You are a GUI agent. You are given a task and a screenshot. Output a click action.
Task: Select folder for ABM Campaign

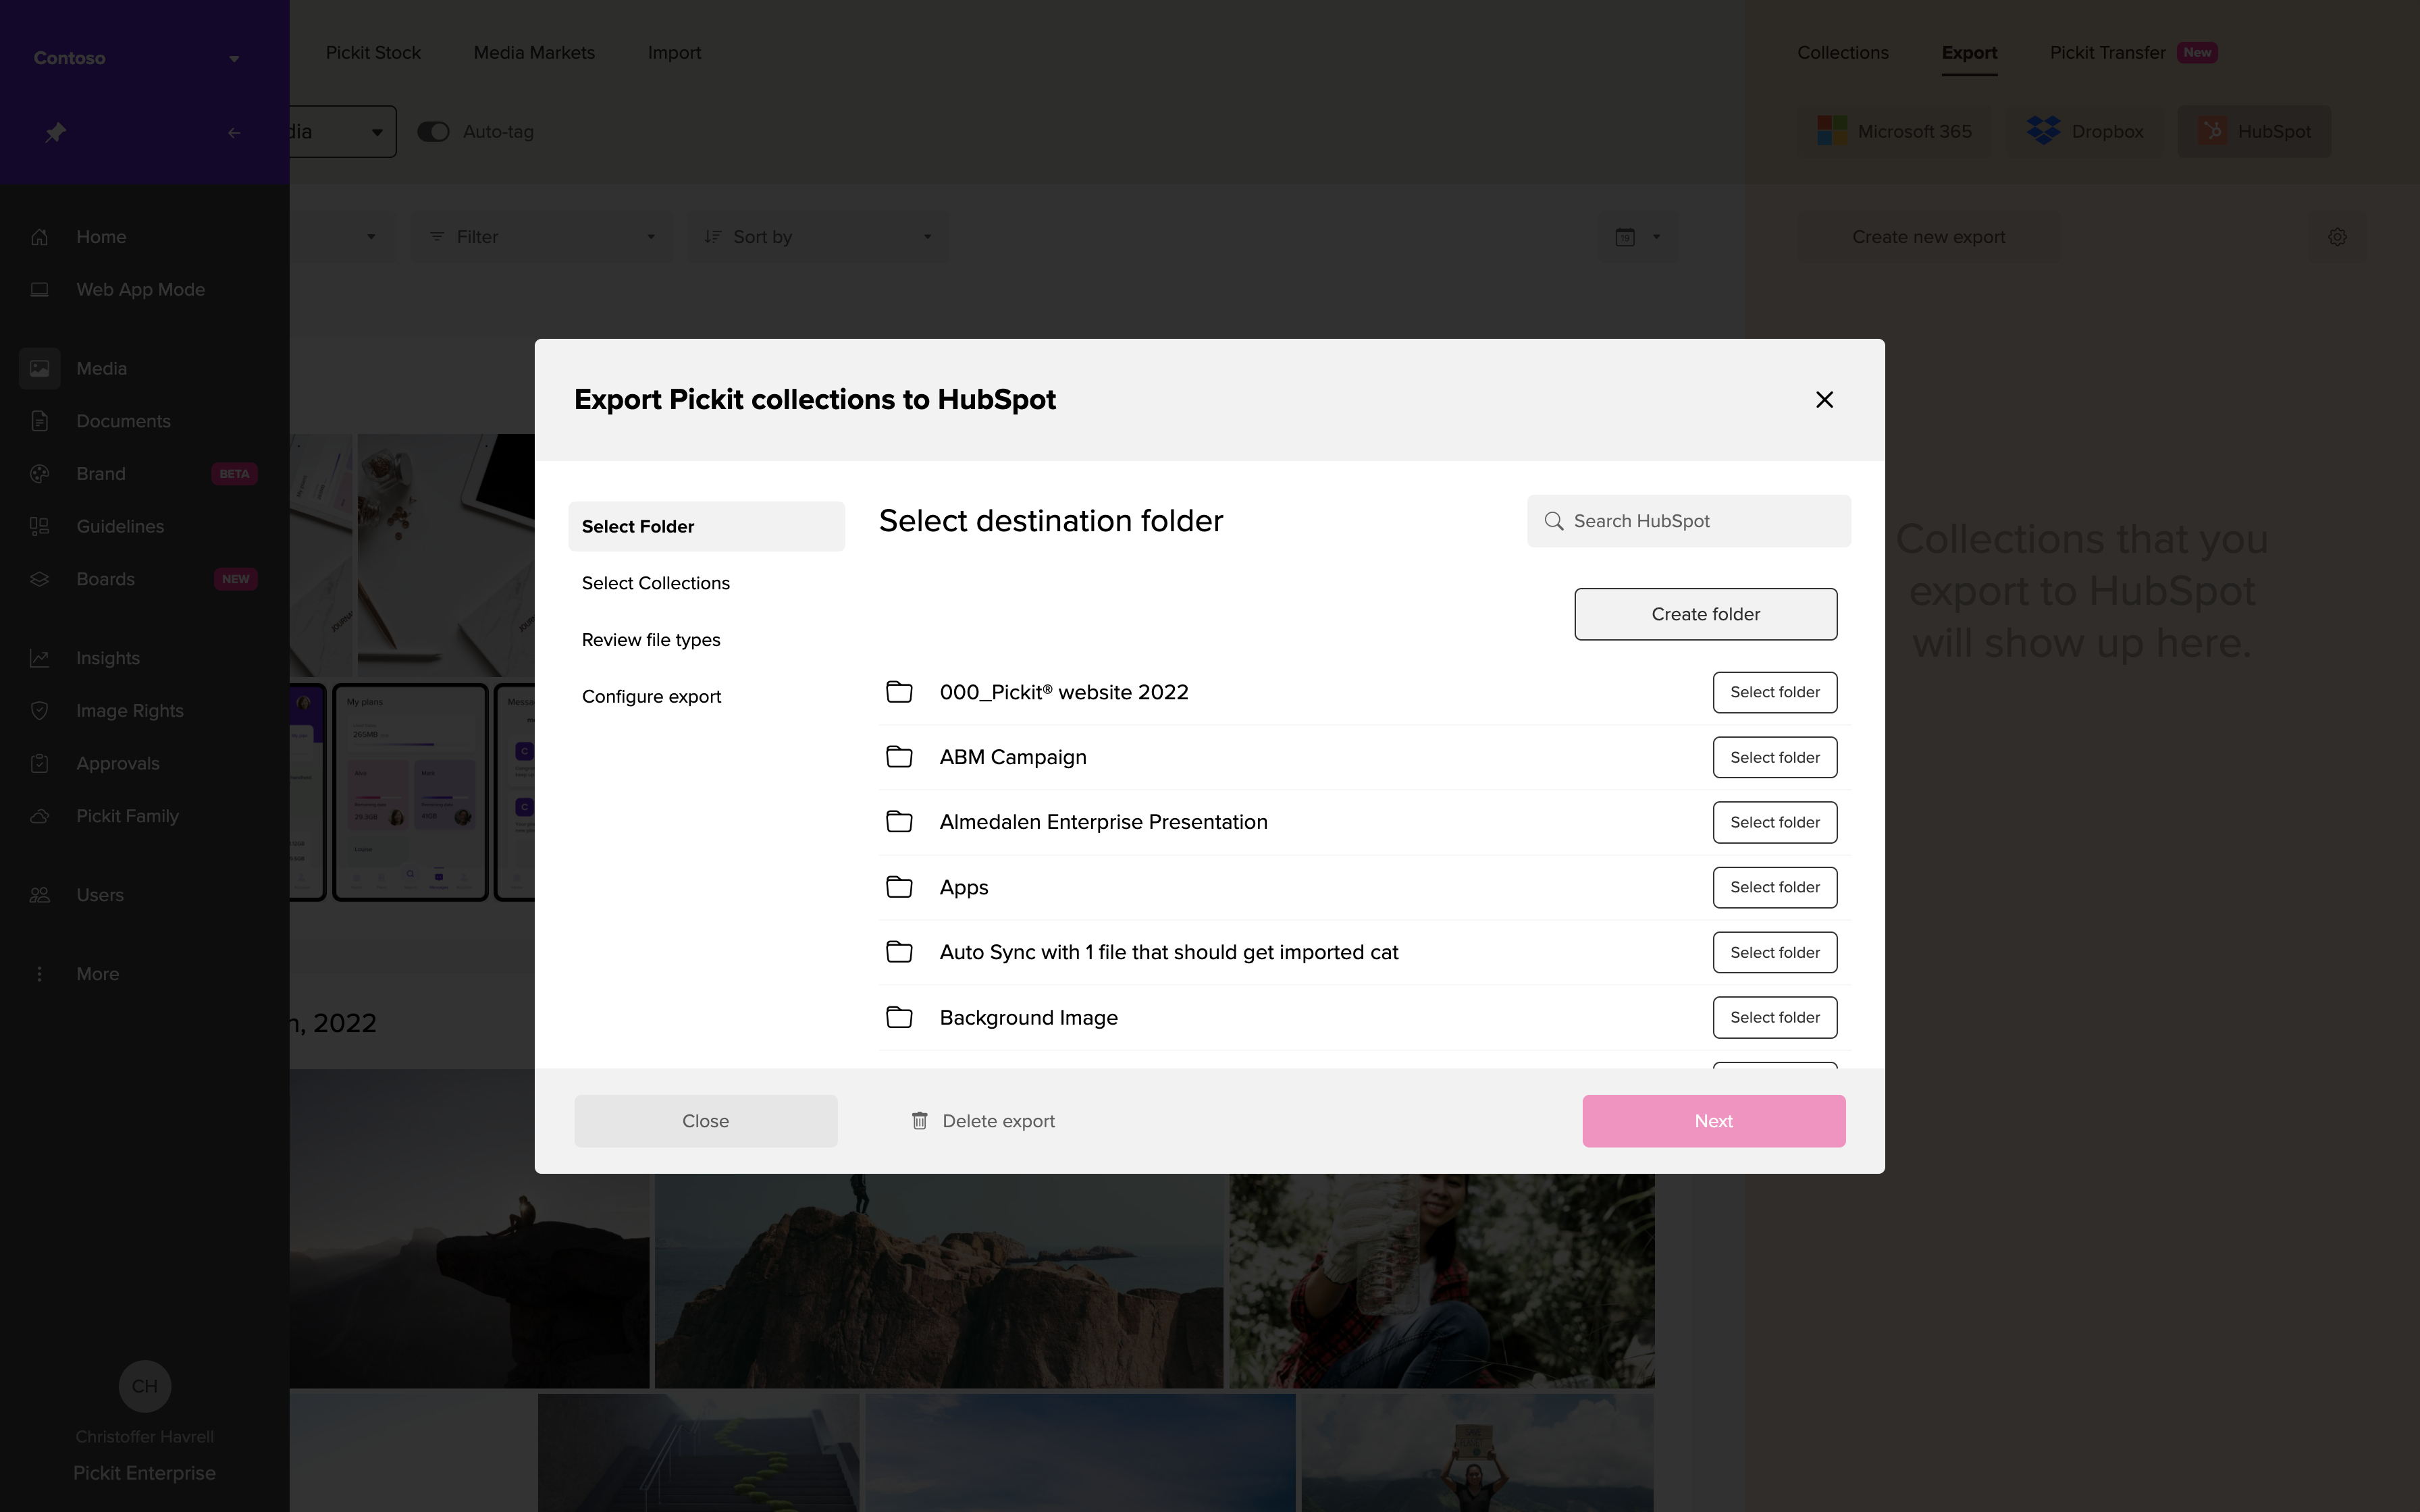tap(1774, 757)
